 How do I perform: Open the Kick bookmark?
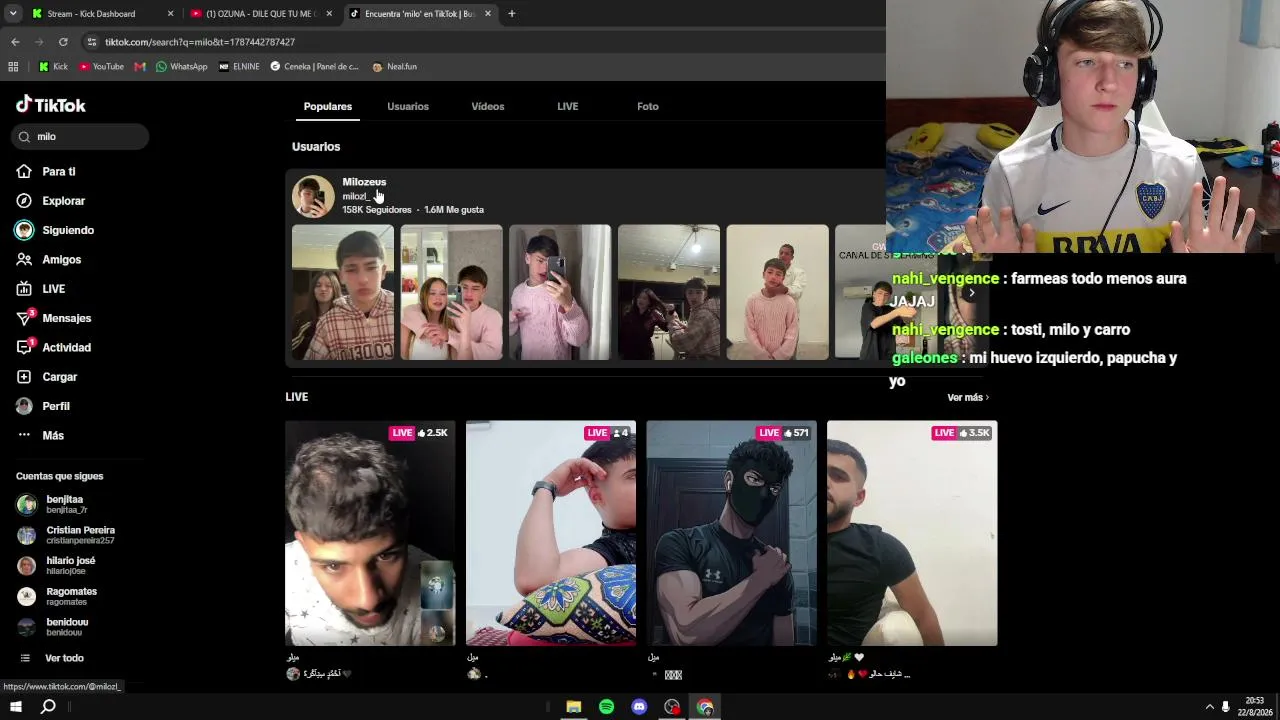tap(53, 67)
